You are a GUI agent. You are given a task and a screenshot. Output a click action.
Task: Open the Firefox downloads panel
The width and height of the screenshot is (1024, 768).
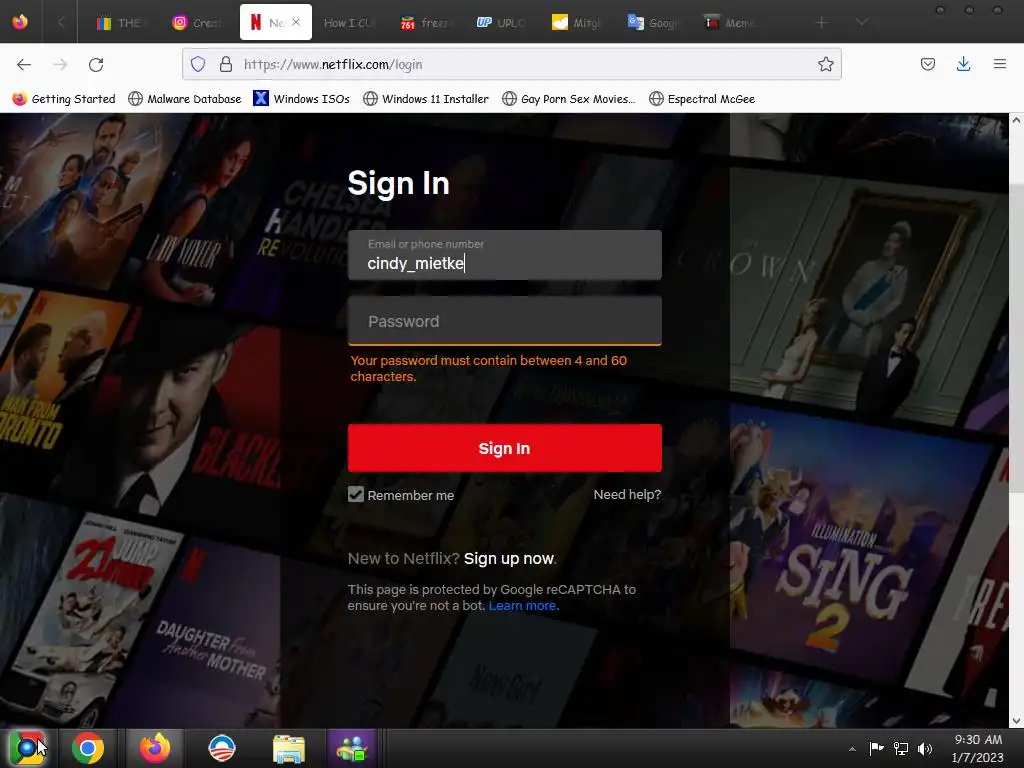963,64
